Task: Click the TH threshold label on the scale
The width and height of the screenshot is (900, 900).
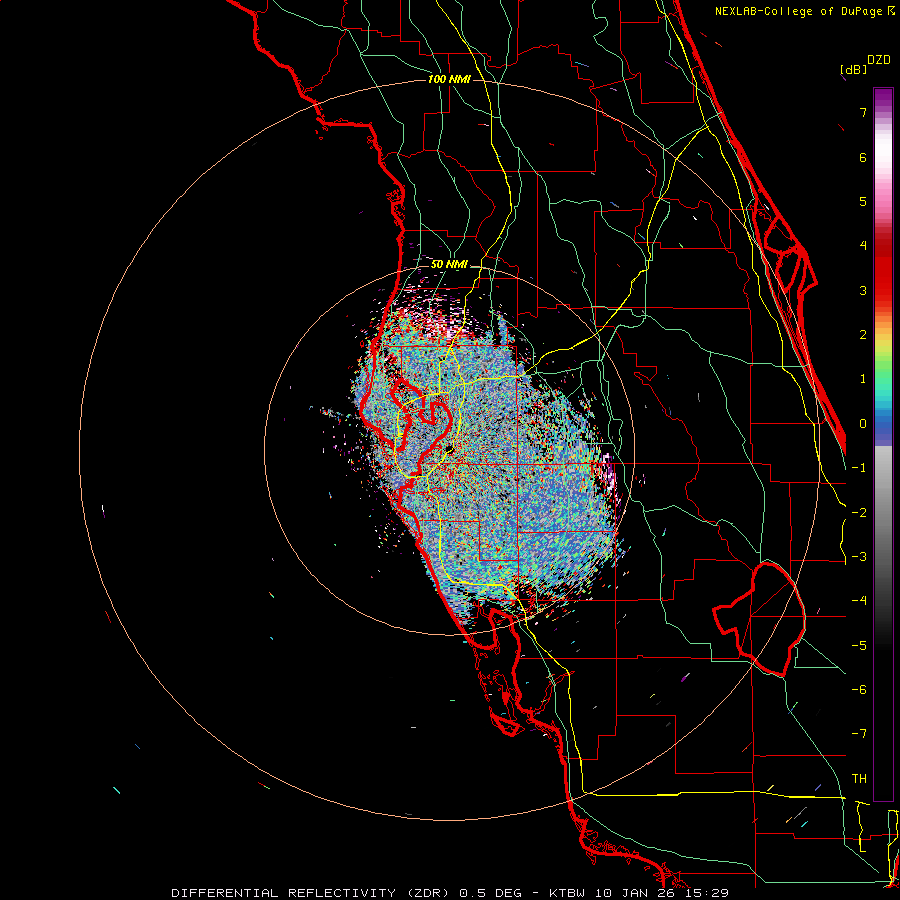Action: click(x=859, y=779)
